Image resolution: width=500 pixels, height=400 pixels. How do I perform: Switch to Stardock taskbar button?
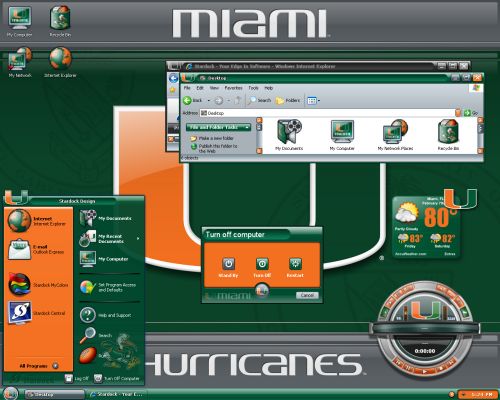[x=117, y=394]
